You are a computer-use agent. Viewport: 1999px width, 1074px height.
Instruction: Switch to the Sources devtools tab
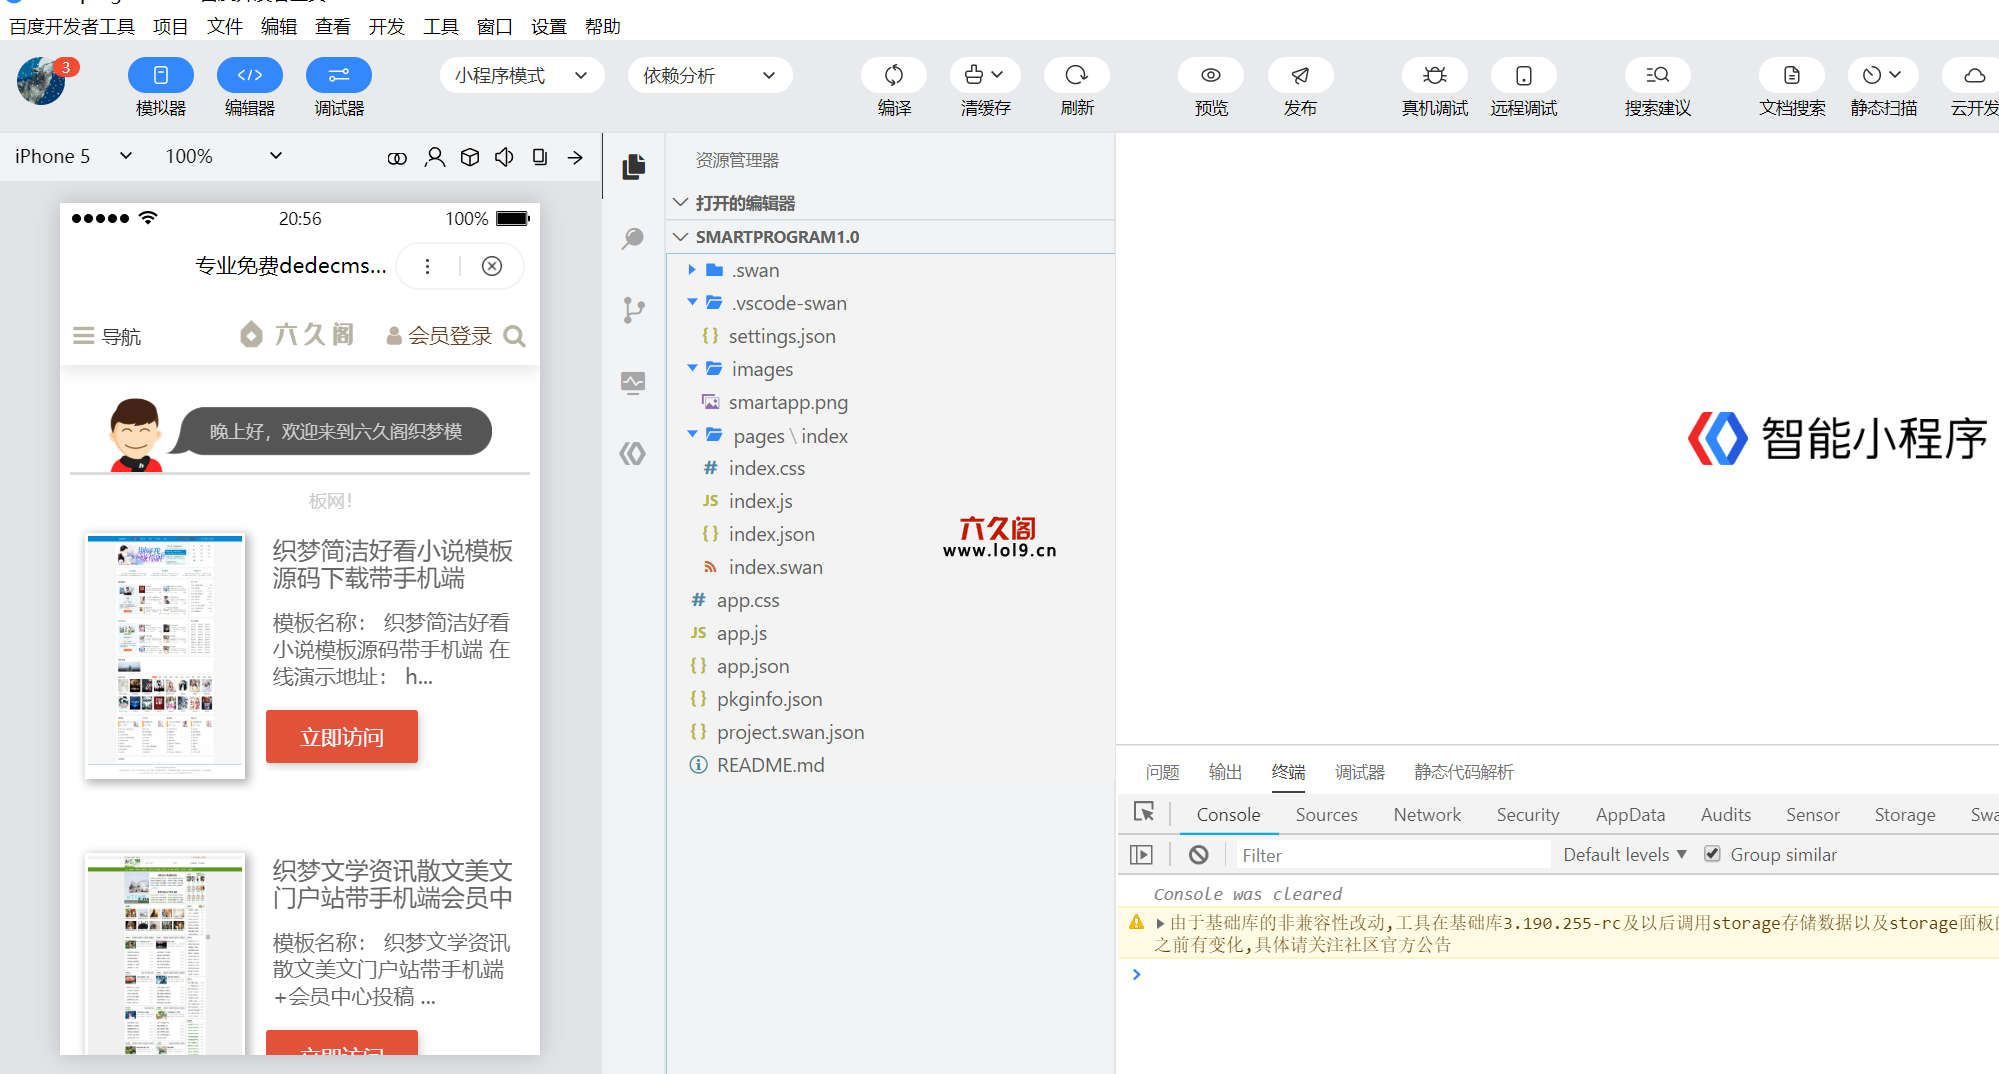click(1326, 815)
